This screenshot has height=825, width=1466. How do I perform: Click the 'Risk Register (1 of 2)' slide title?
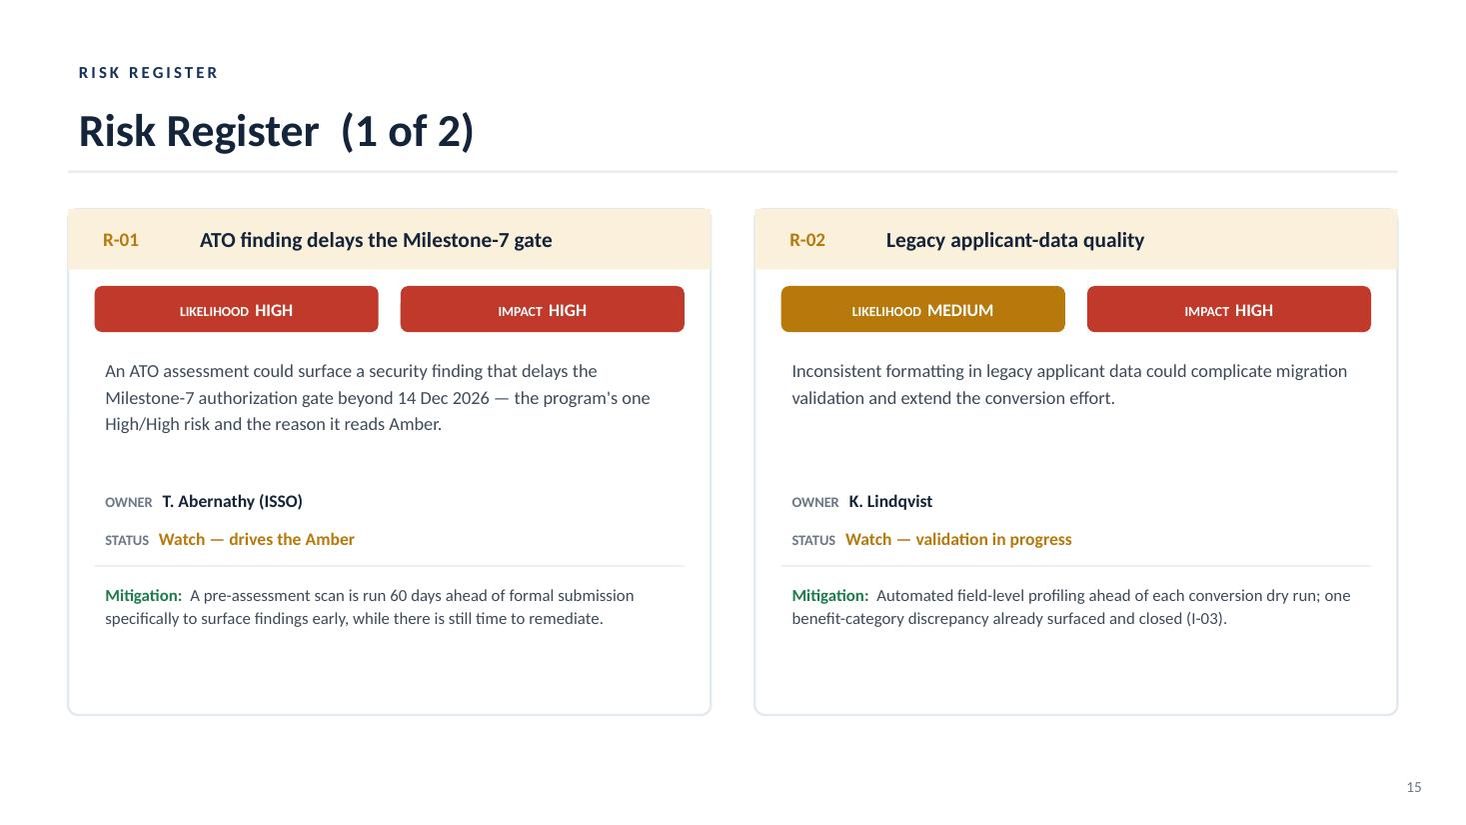coord(276,131)
